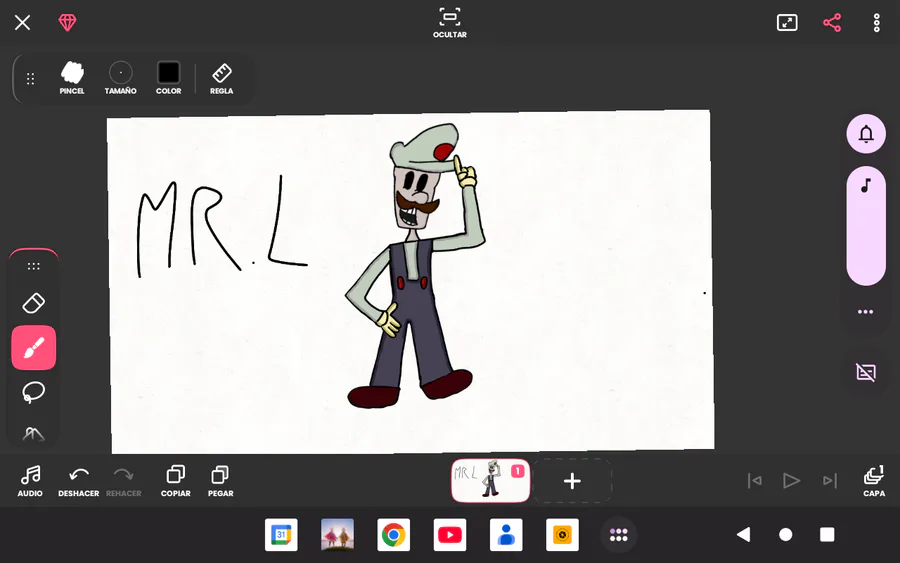Image resolution: width=900 pixels, height=563 pixels.
Task: Click the left tool panel handle dots
Action: [x=33, y=266]
